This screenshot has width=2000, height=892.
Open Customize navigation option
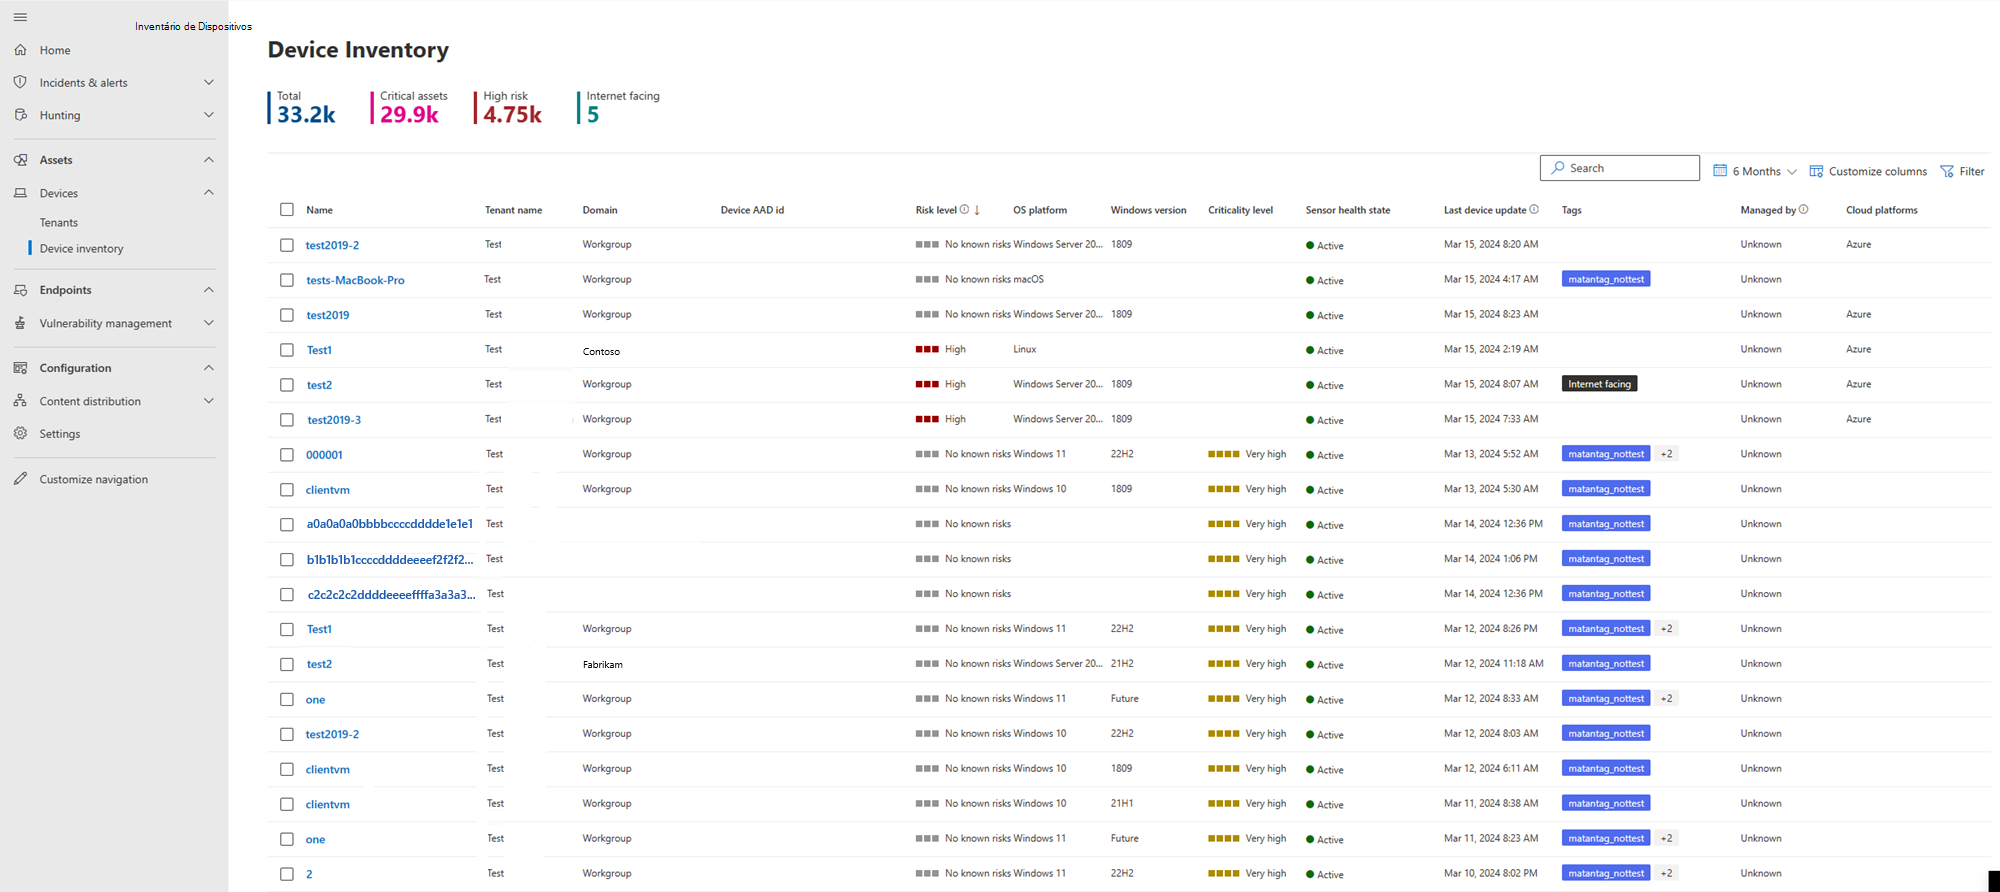pos(94,479)
